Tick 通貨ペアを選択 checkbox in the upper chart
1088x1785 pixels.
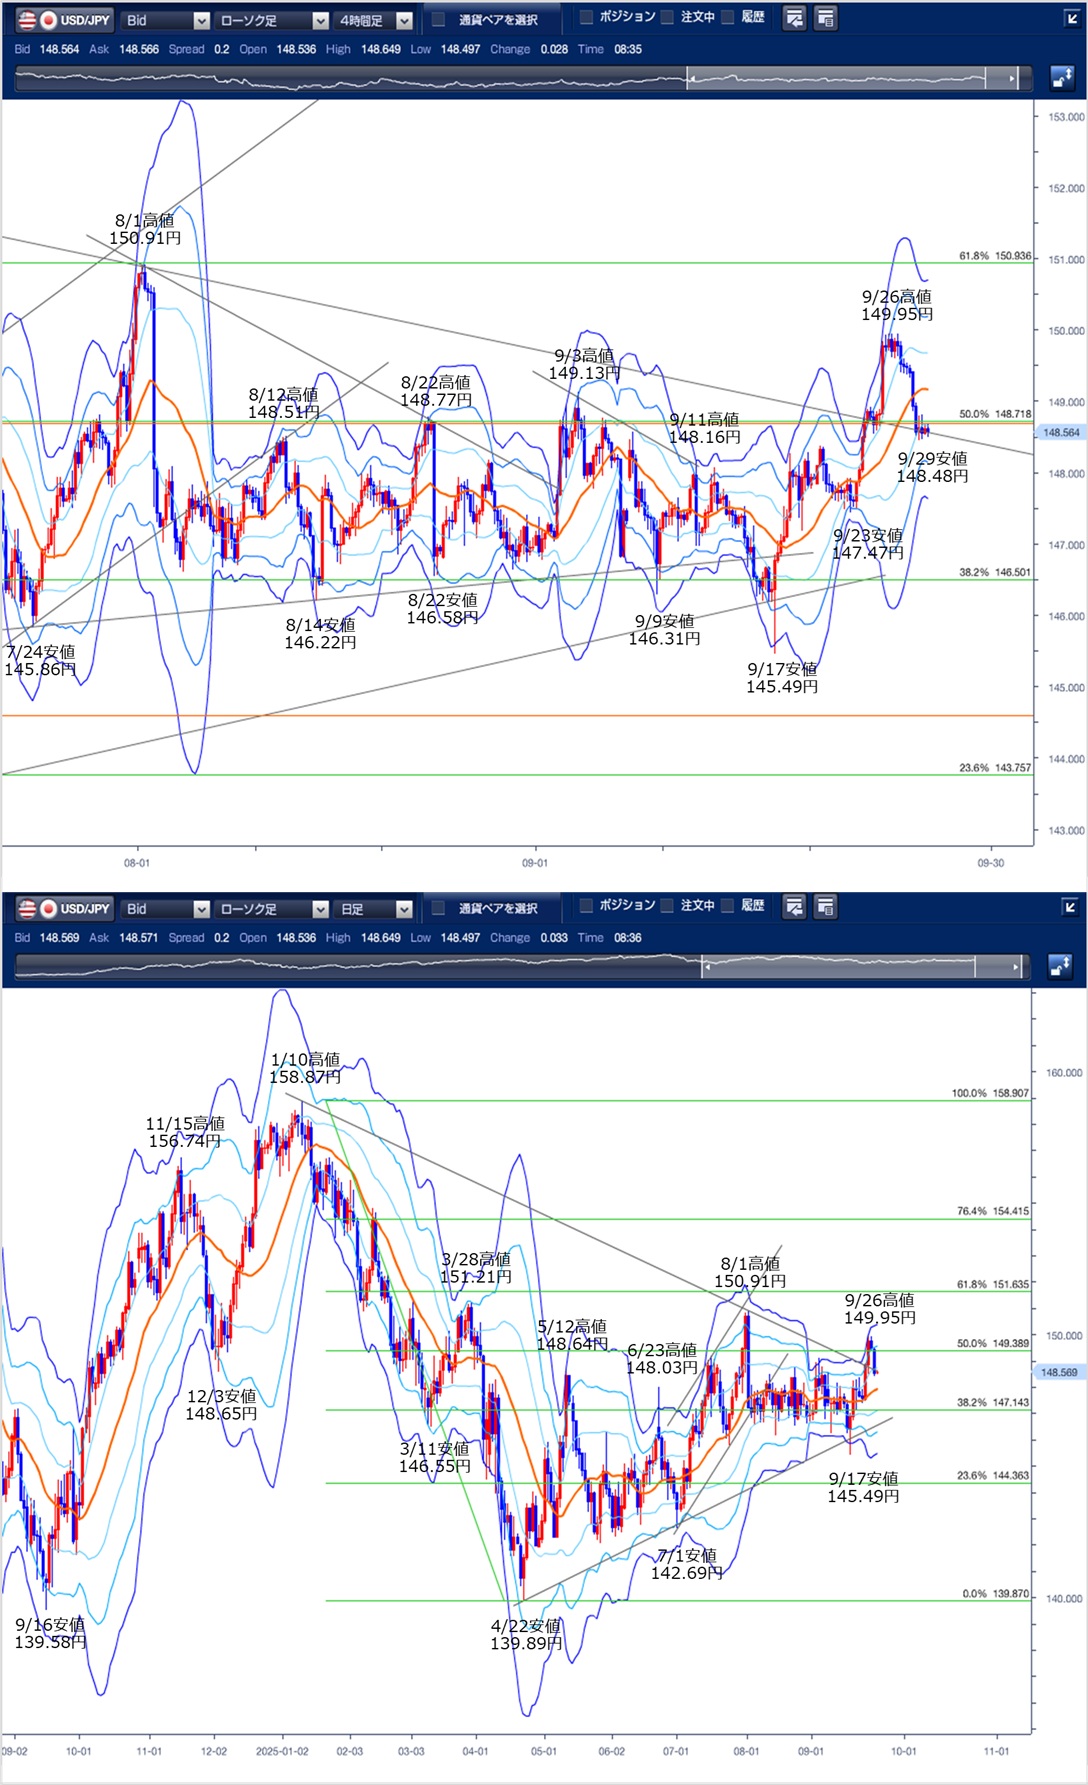pos(439,20)
